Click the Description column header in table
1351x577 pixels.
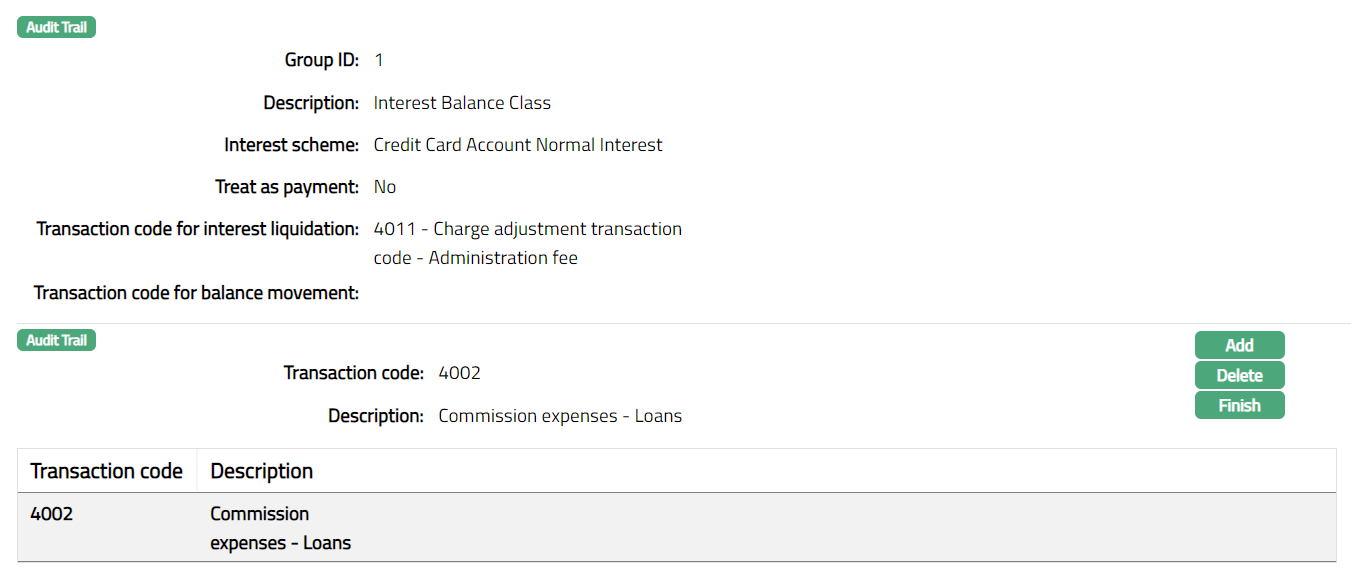(x=262, y=471)
